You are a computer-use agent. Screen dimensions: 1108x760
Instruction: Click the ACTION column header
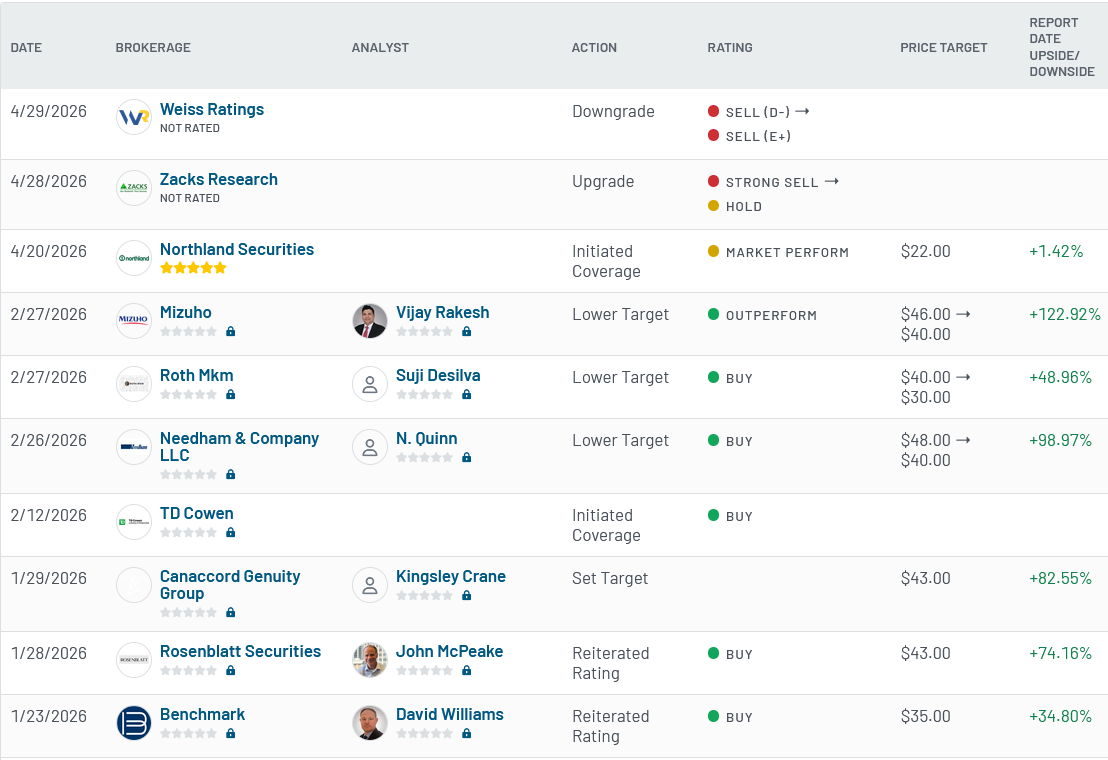click(x=594, y=47)
